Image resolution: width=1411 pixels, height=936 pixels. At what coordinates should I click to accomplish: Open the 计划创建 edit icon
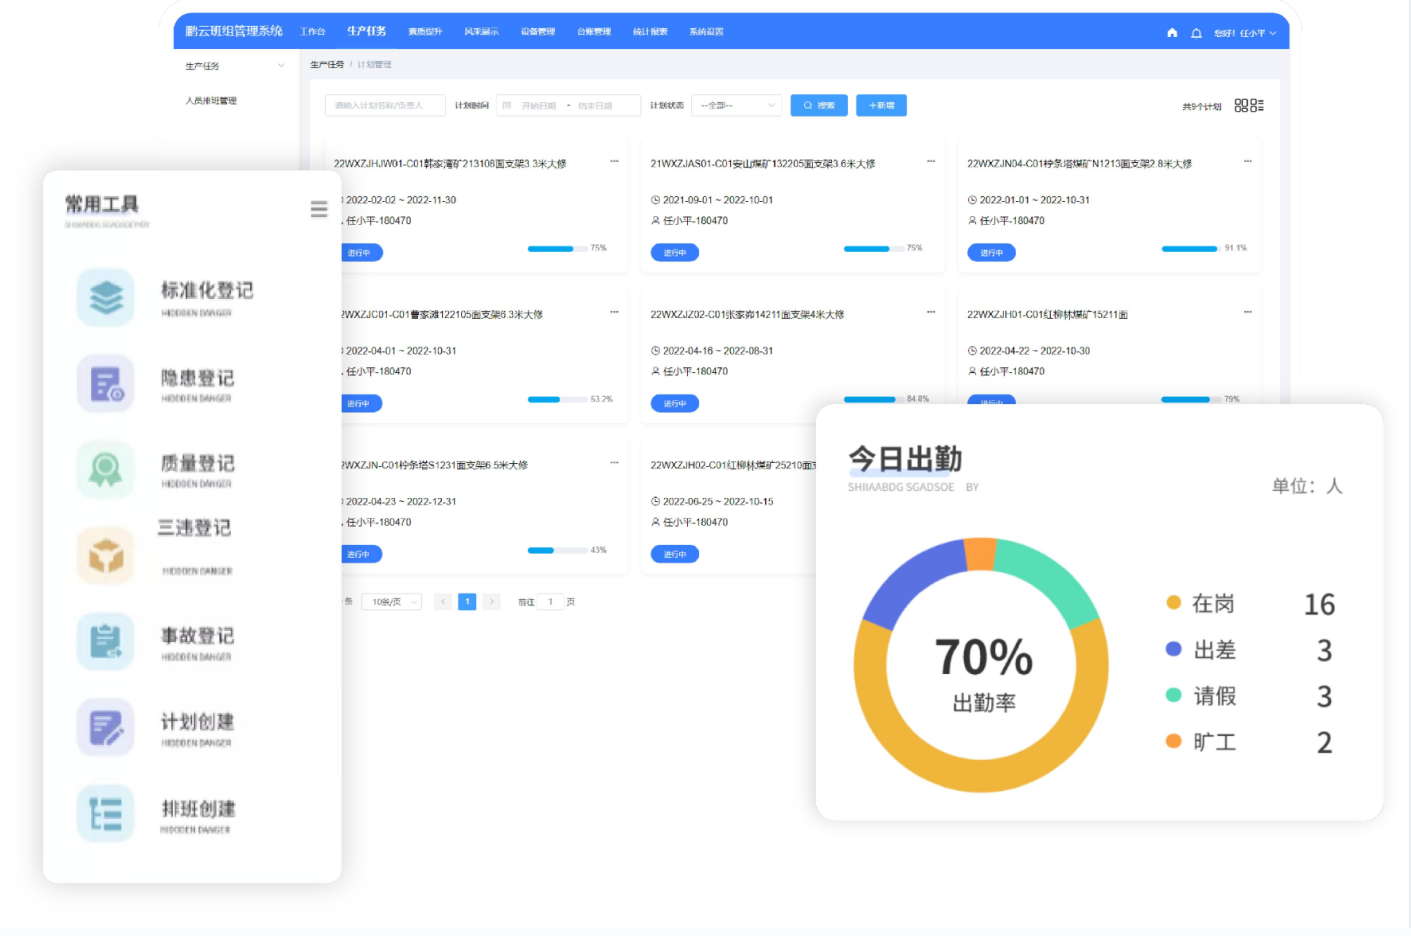pos(106,727)
